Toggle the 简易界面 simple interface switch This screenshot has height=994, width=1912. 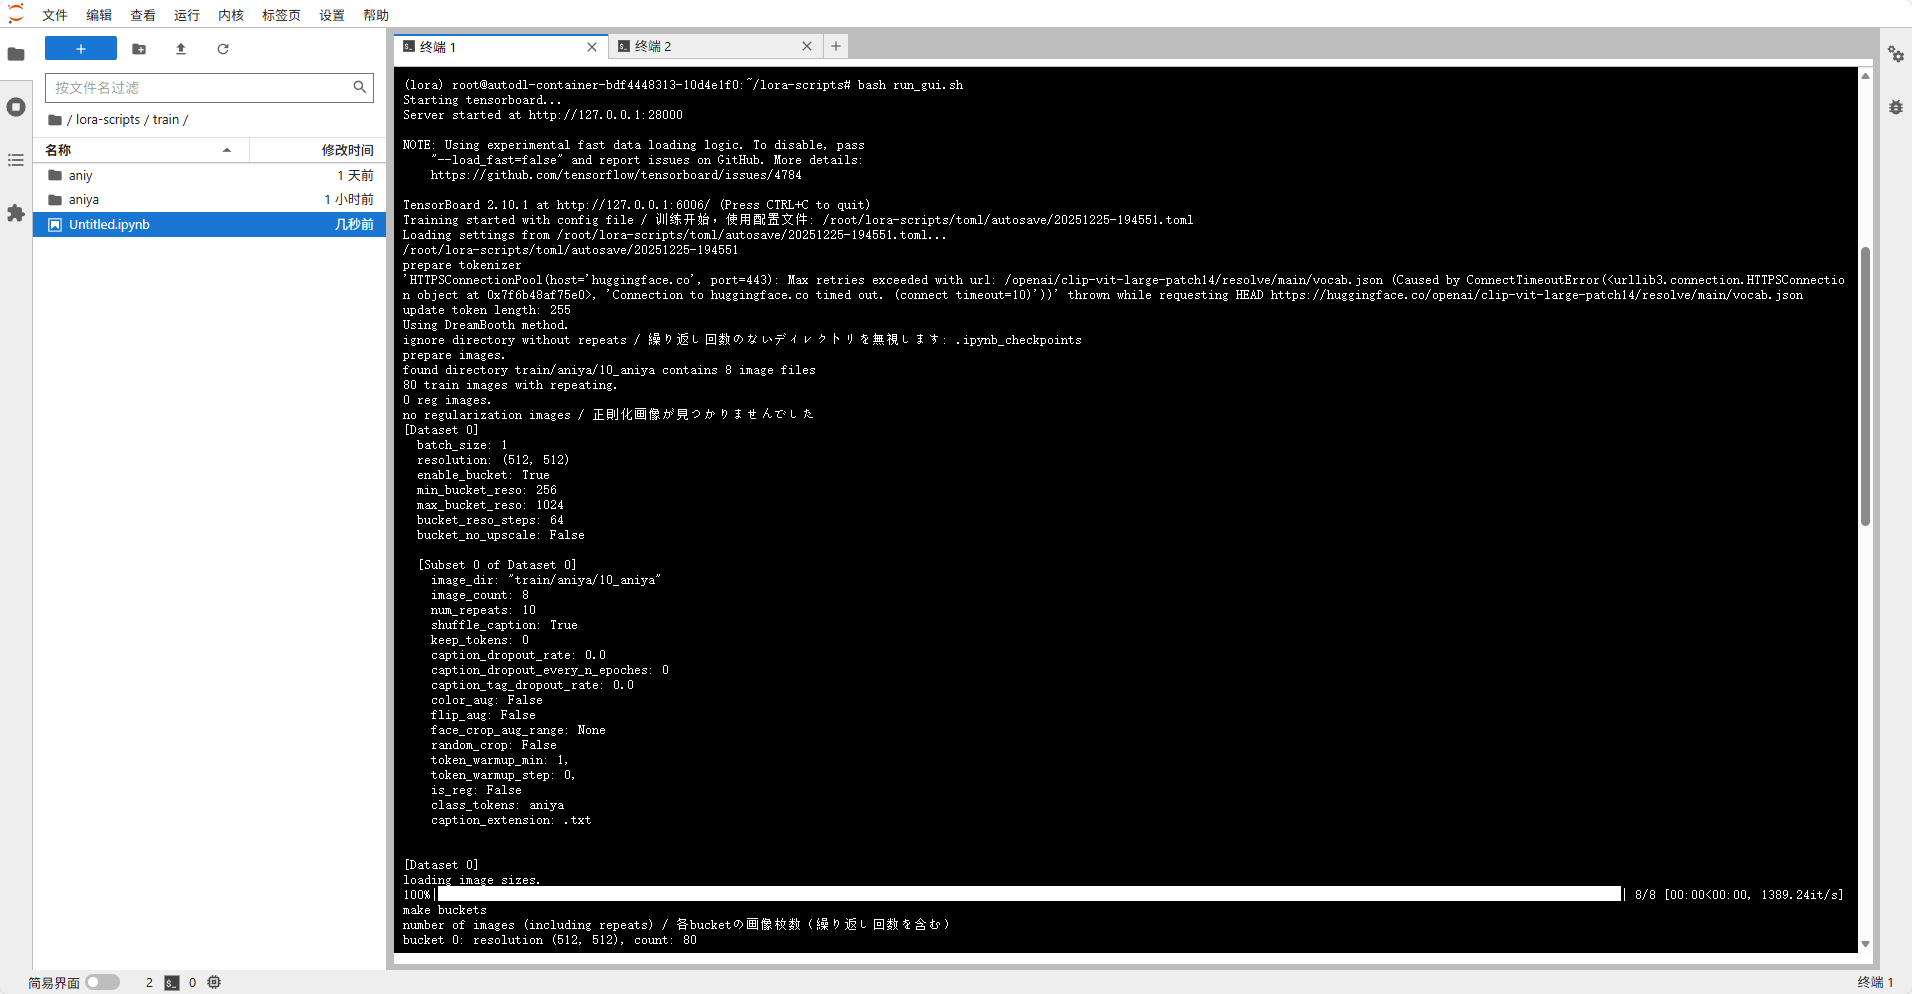pyautogui.click(x=102, y=982)
